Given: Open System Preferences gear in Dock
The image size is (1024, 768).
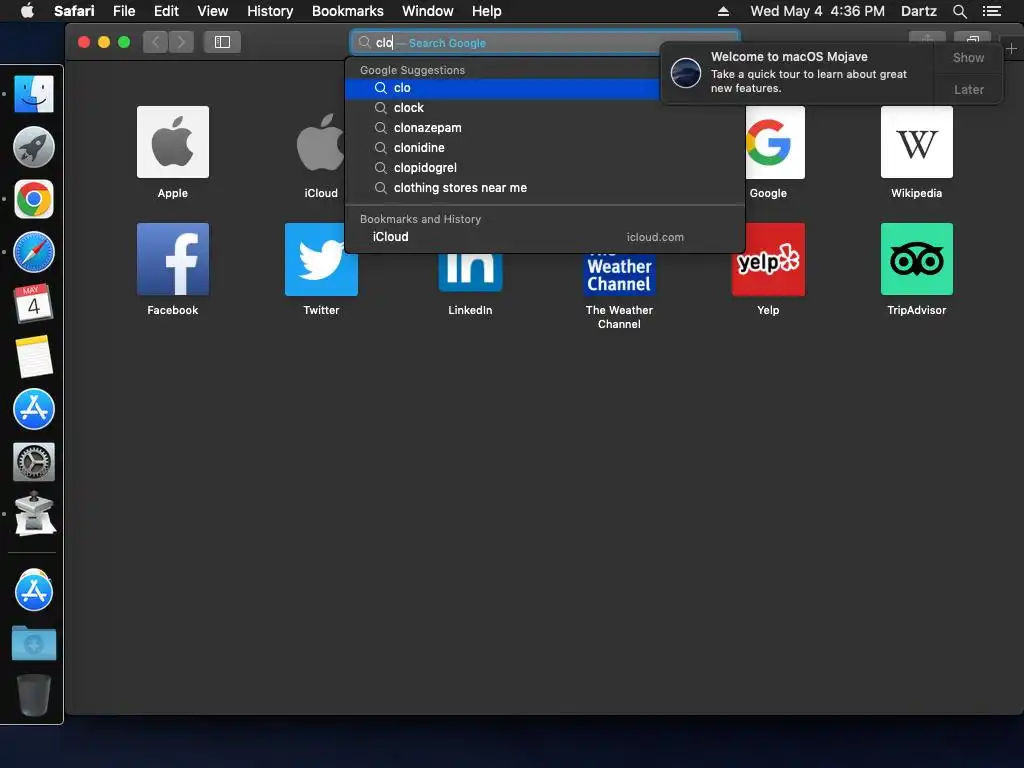Looking at the screenshot, I should (33, 462).
